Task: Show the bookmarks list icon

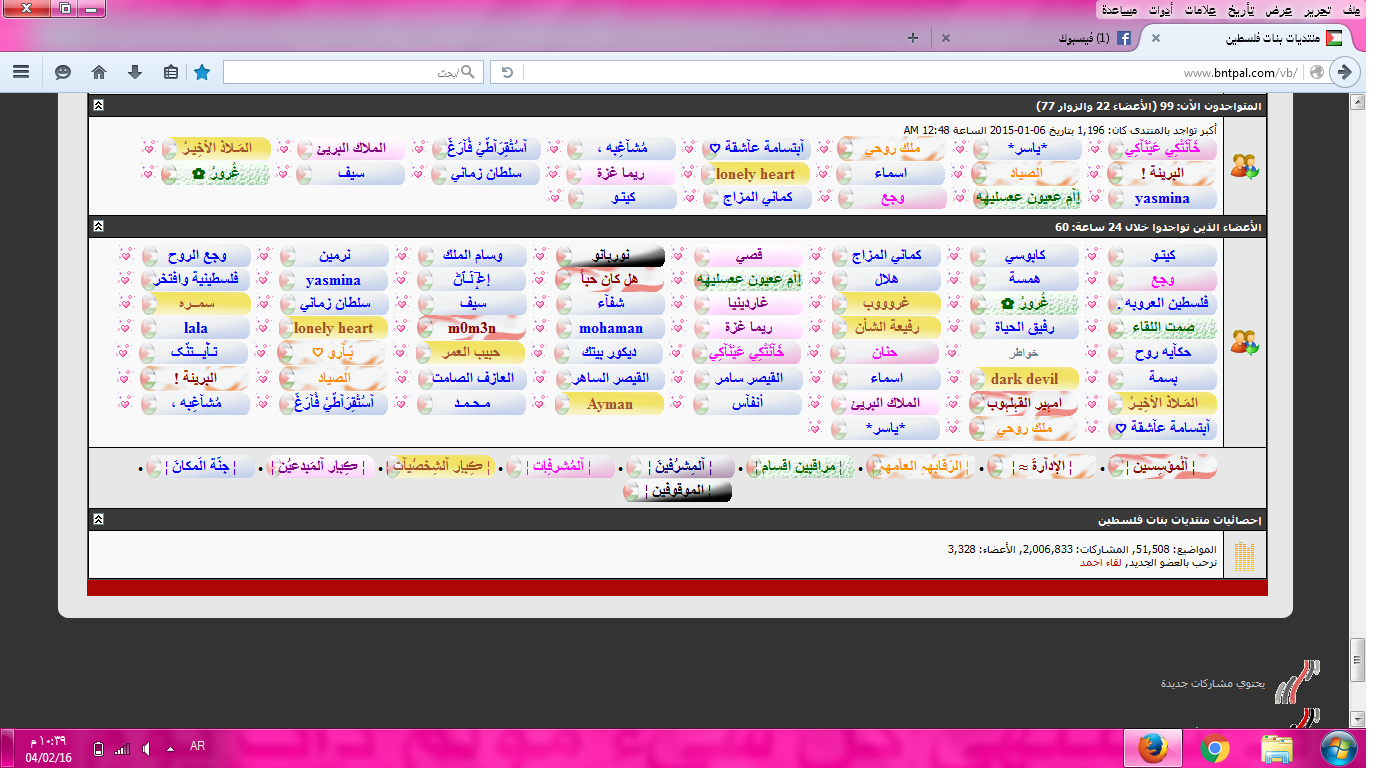Action: click(x=170, y=72)
